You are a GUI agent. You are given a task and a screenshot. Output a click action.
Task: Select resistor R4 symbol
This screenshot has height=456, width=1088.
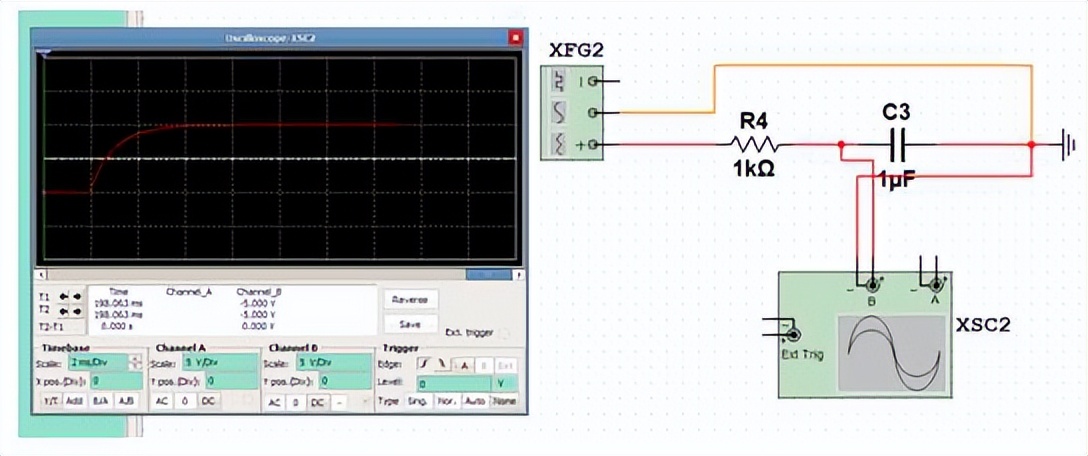(754, 144)
